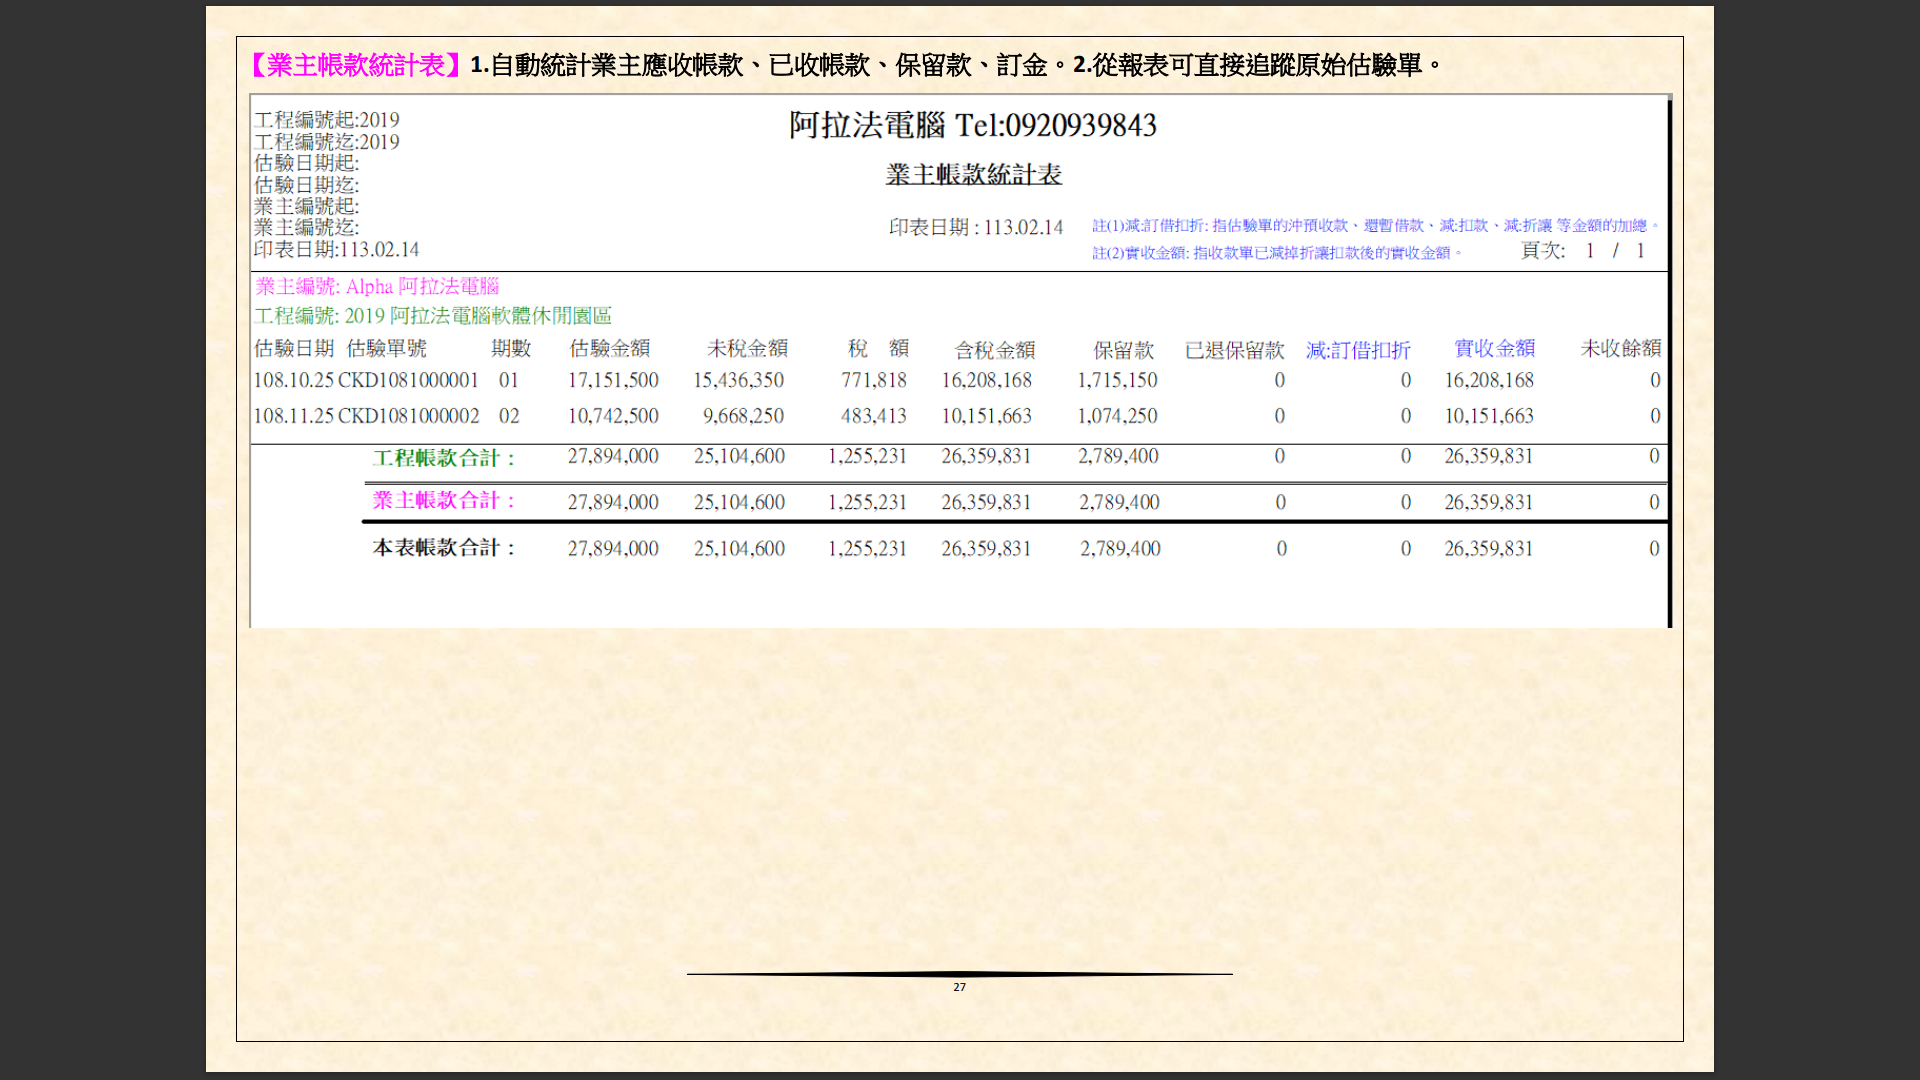1920x1080 pixels.
Task: Select the 業主編號 Alpha 阿拉法電腦 line
Action: click(377, 287)
